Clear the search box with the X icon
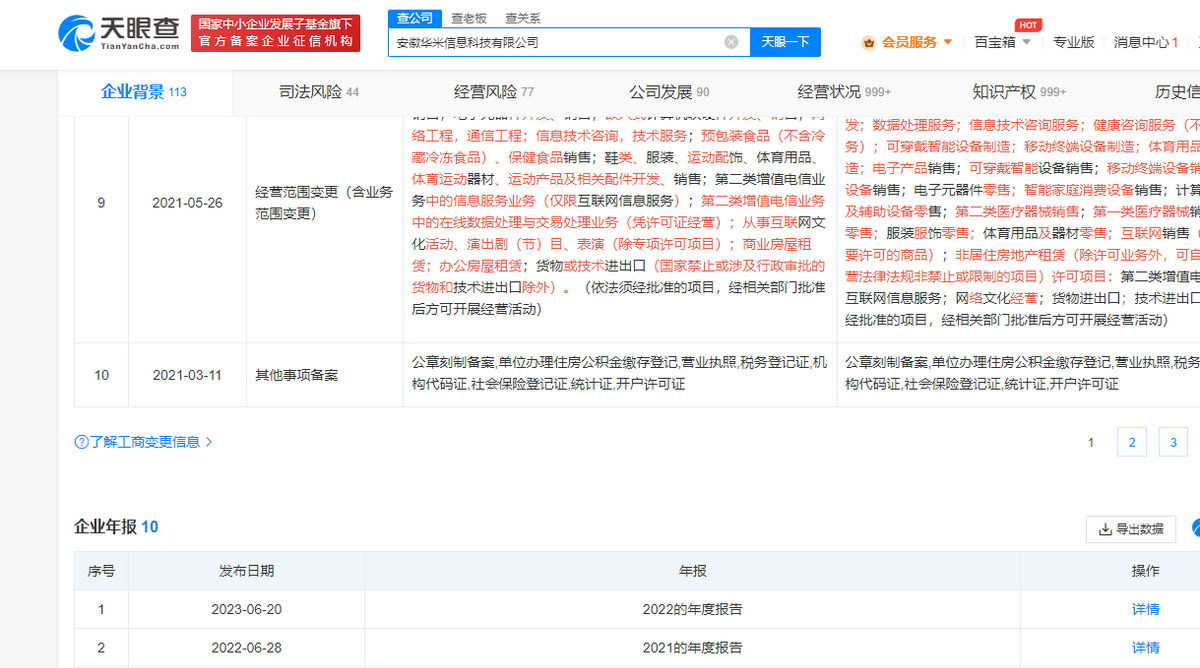 pos(731,42)
